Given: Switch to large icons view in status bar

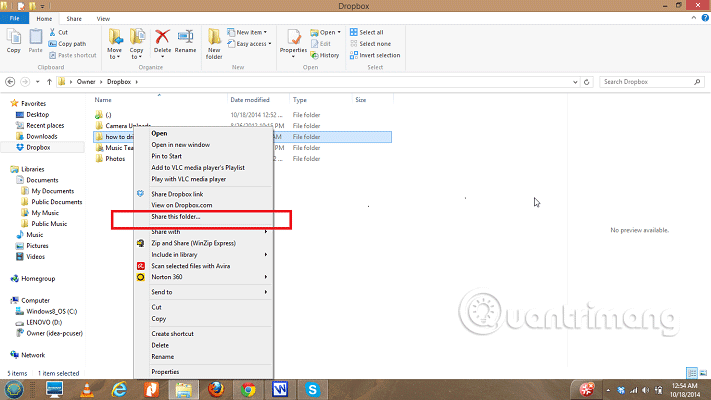Looking at the screenshot, I should pyautogui.click(x=703, y=373).
